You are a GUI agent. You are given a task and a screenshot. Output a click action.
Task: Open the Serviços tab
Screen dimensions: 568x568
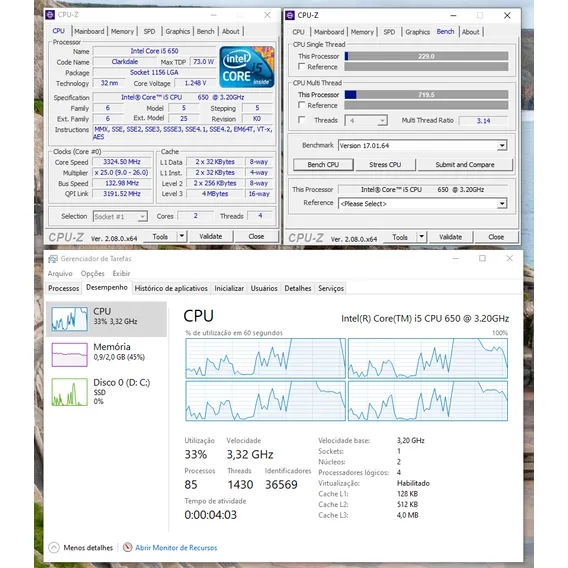click(331, 288)
